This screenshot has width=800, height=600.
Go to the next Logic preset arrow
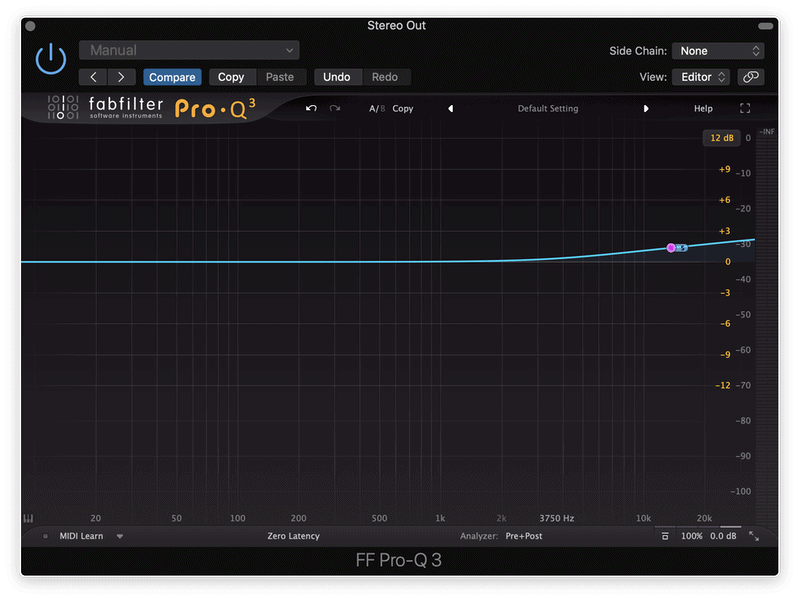point(121,77)
